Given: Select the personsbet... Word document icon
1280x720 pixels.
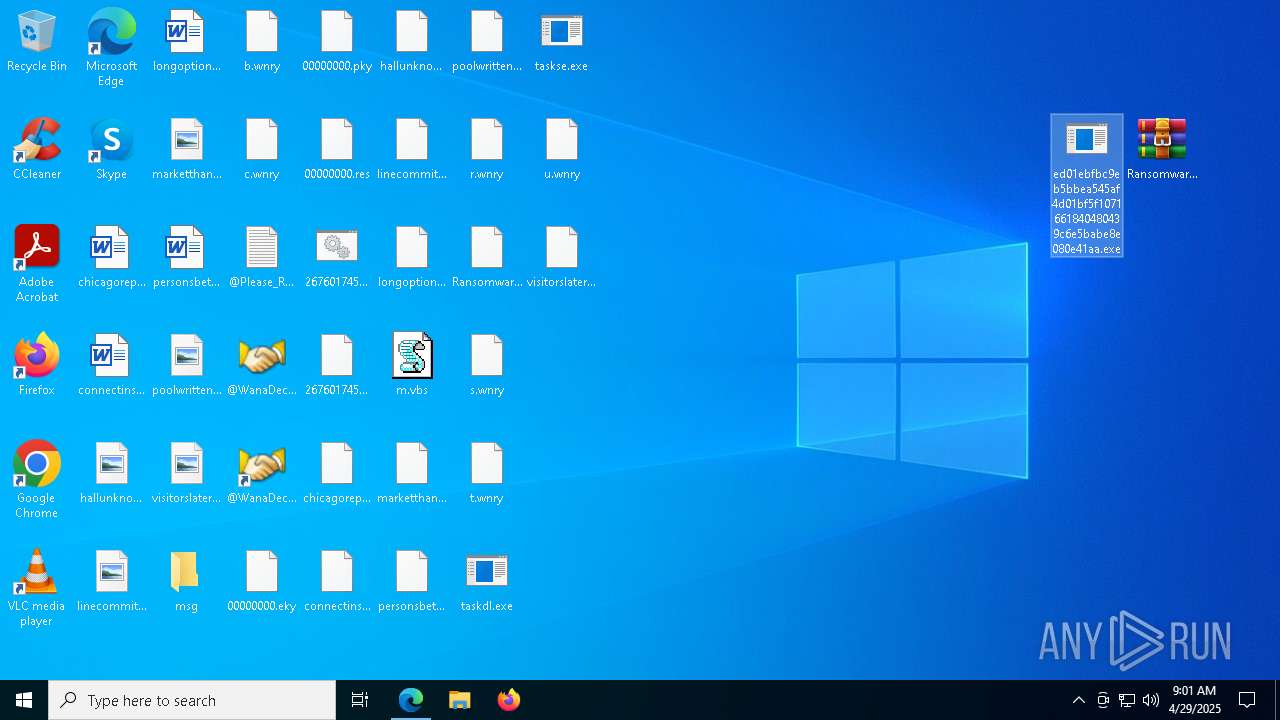Looking at the screenshot, I should coord(186,258).
